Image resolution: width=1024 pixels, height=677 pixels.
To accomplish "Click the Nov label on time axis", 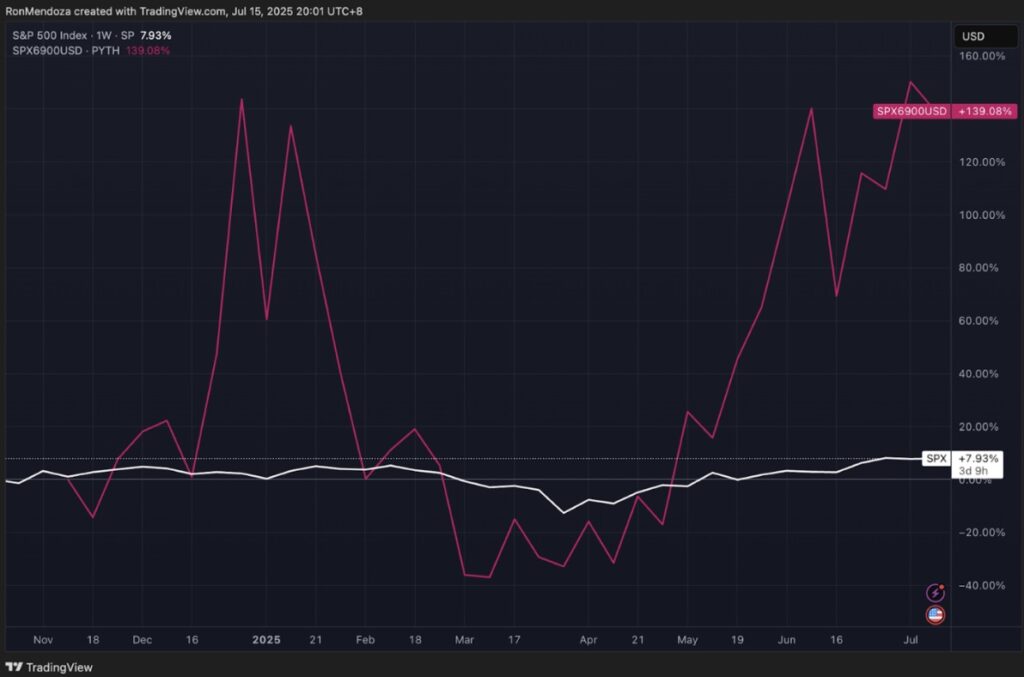I will click(42, 638).
